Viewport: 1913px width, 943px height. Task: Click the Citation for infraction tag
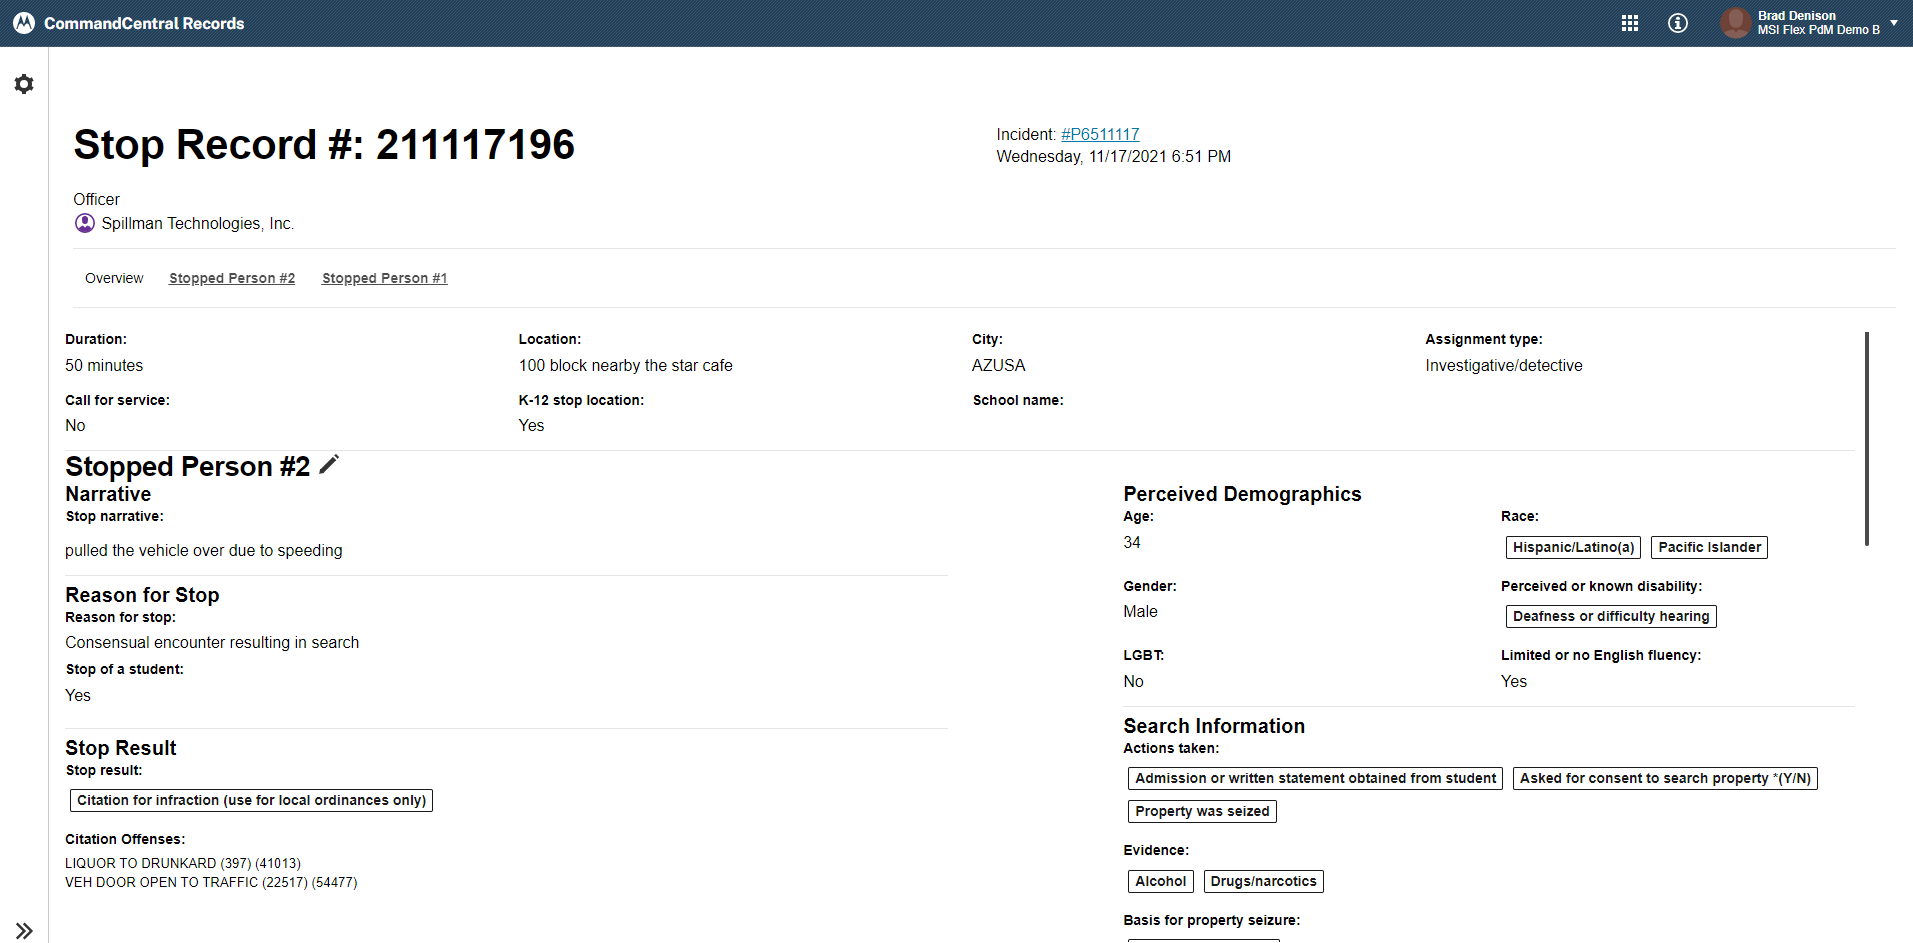click(251, 800)
